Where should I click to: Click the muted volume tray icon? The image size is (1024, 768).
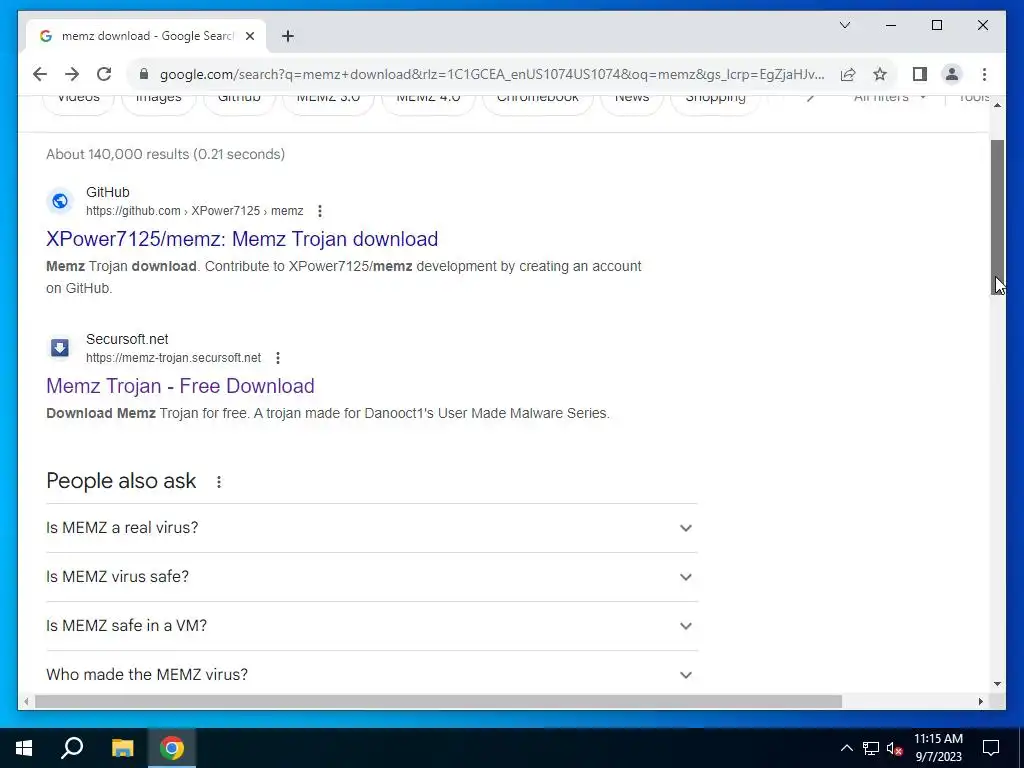pos(895,748)
